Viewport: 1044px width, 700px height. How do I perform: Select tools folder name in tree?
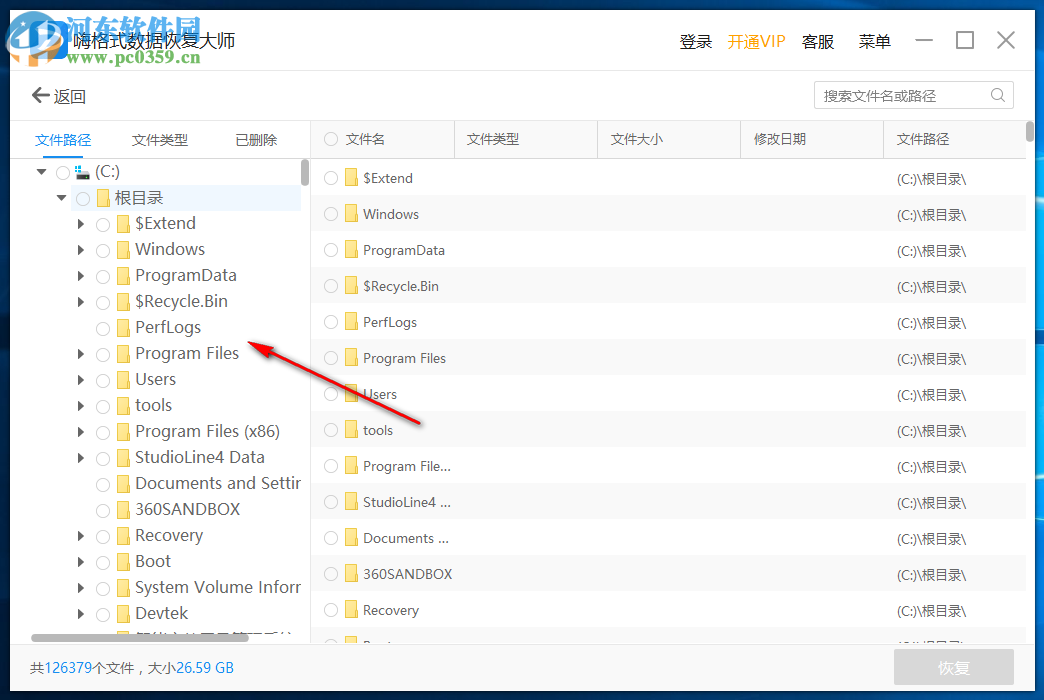[x=153, y=406]
